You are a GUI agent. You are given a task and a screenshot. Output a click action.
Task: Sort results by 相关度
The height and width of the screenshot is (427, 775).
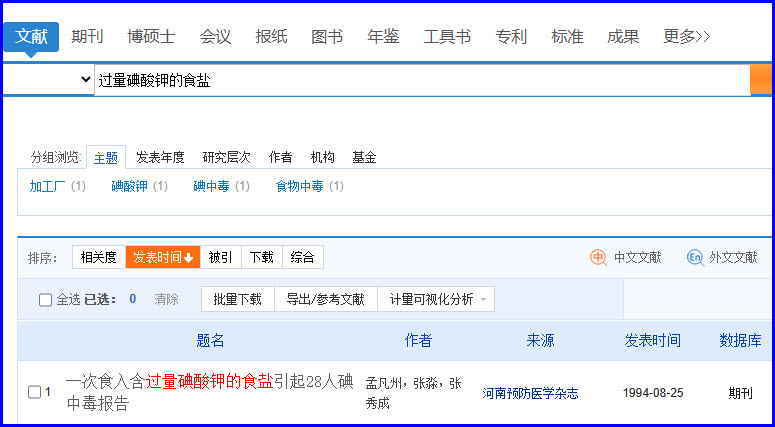[x=99, y=257]
